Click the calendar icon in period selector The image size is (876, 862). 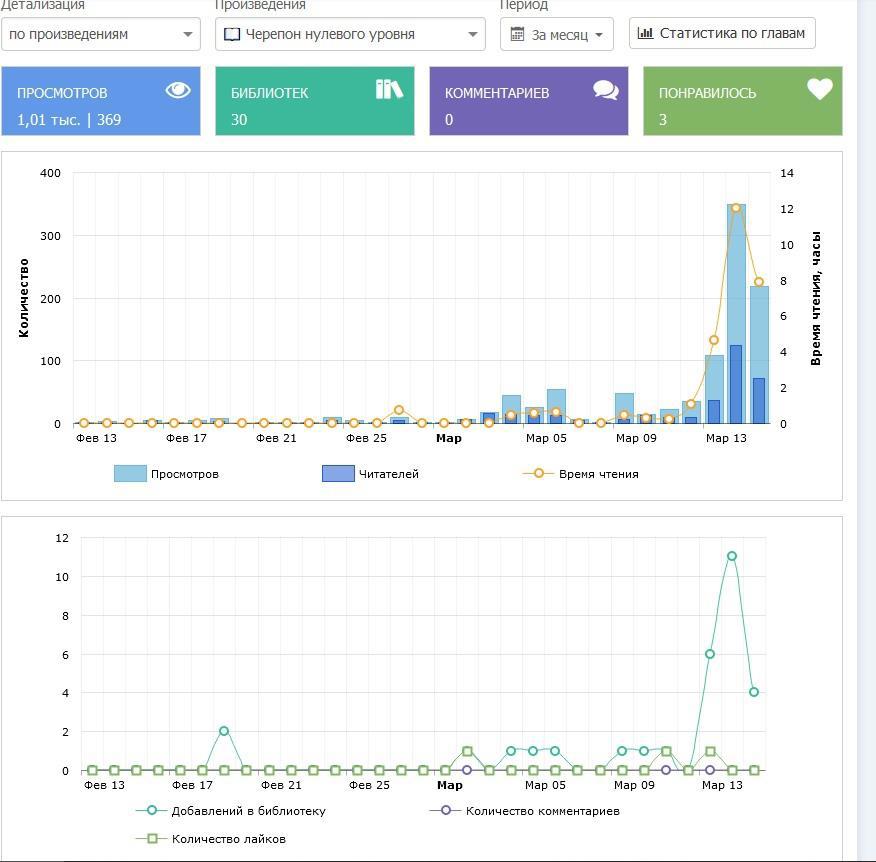517,35
